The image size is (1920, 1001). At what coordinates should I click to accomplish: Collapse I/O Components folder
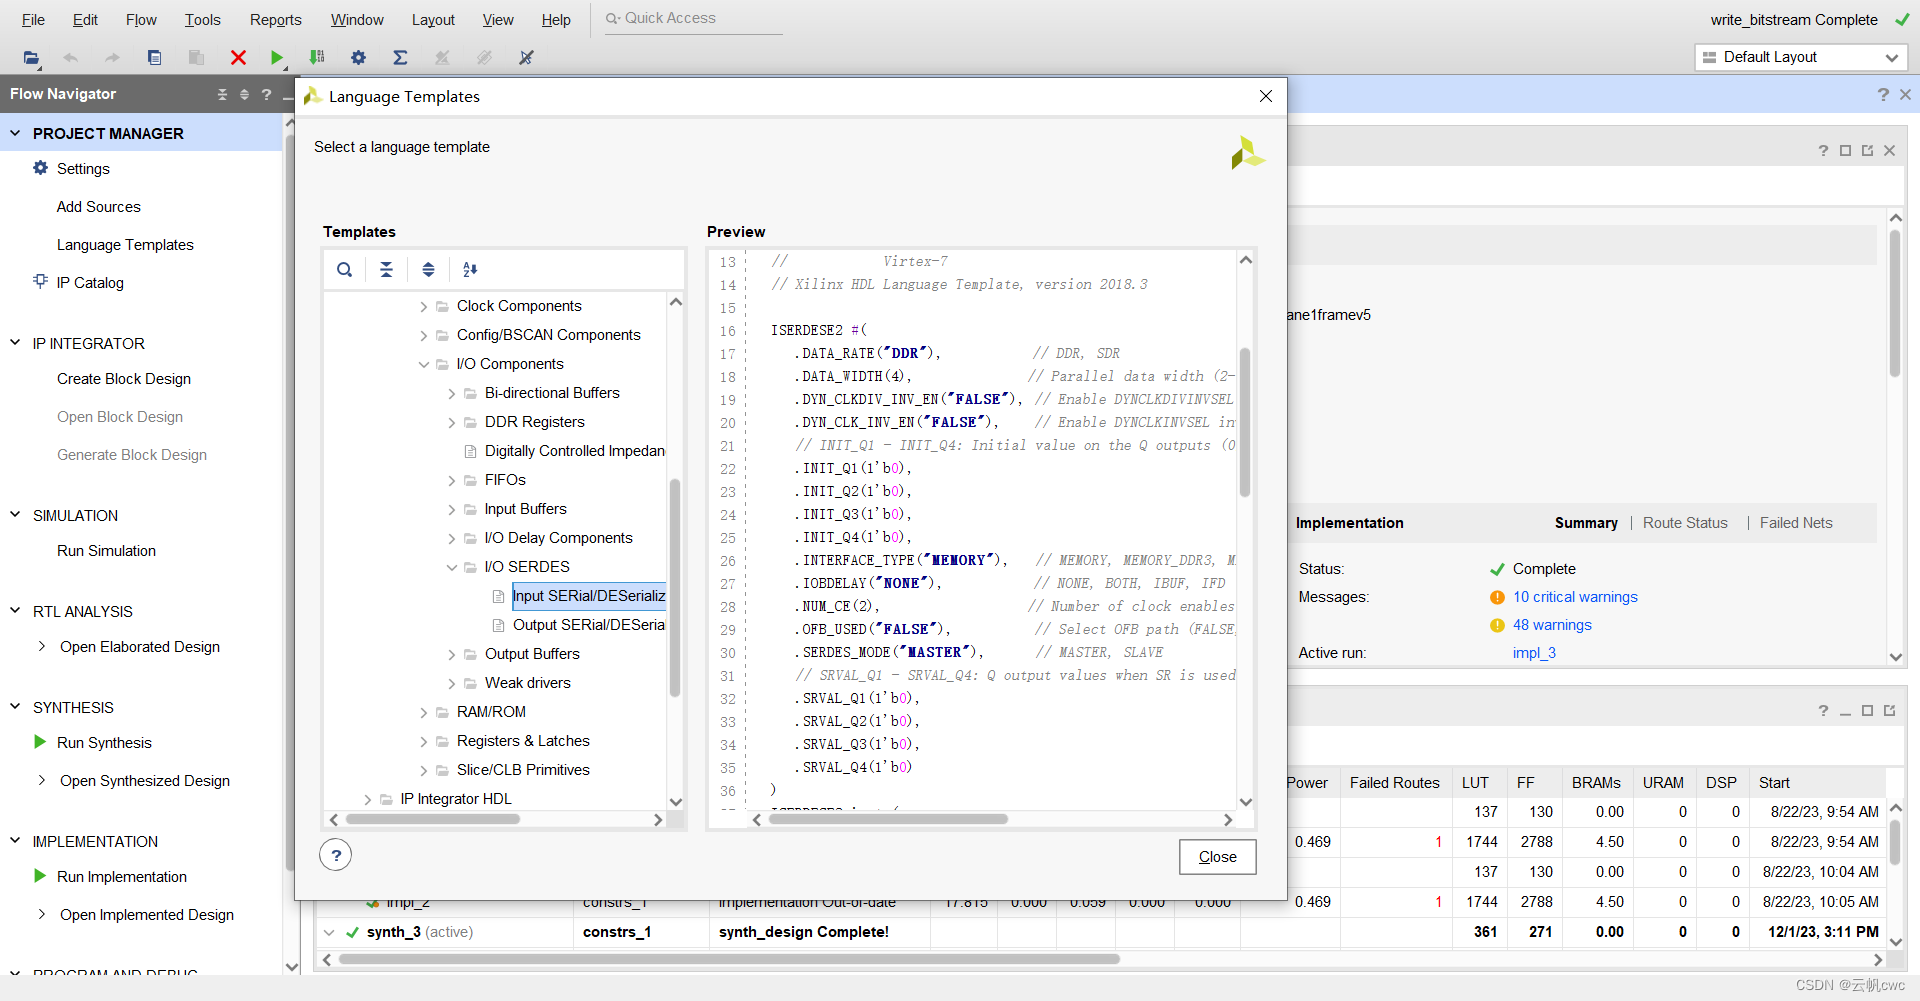[x=424, y=365]
